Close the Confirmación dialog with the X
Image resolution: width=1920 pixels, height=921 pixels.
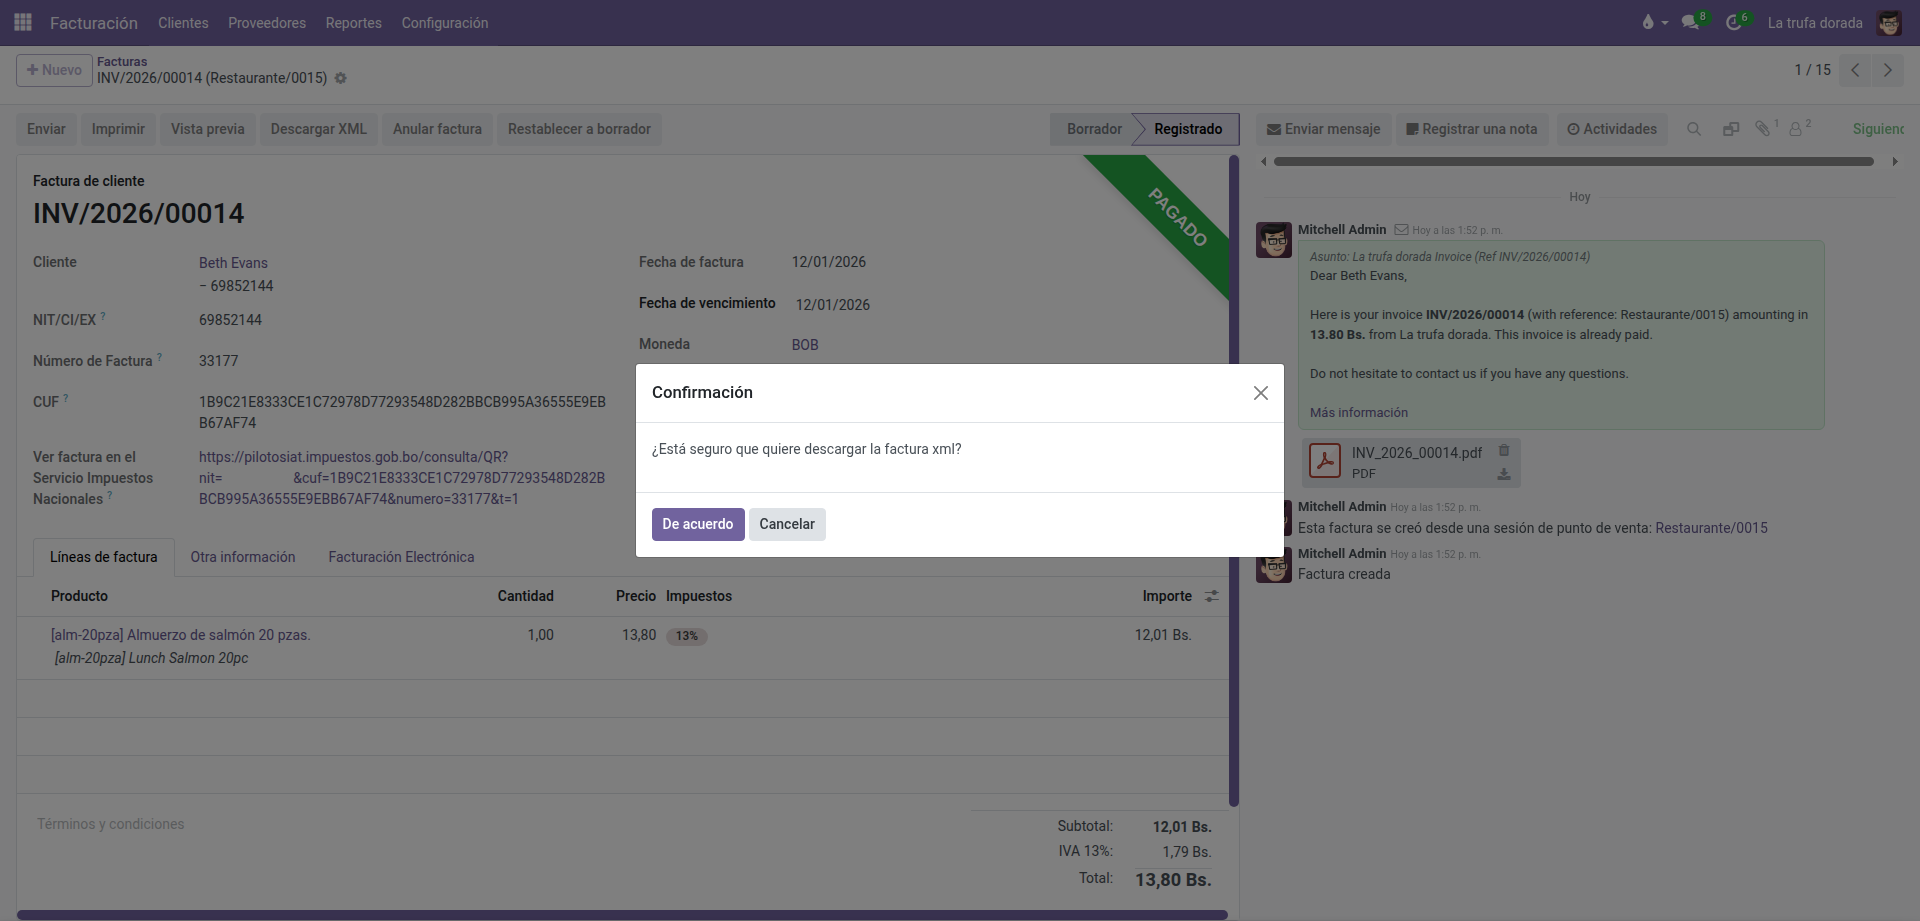point(1260,393)
